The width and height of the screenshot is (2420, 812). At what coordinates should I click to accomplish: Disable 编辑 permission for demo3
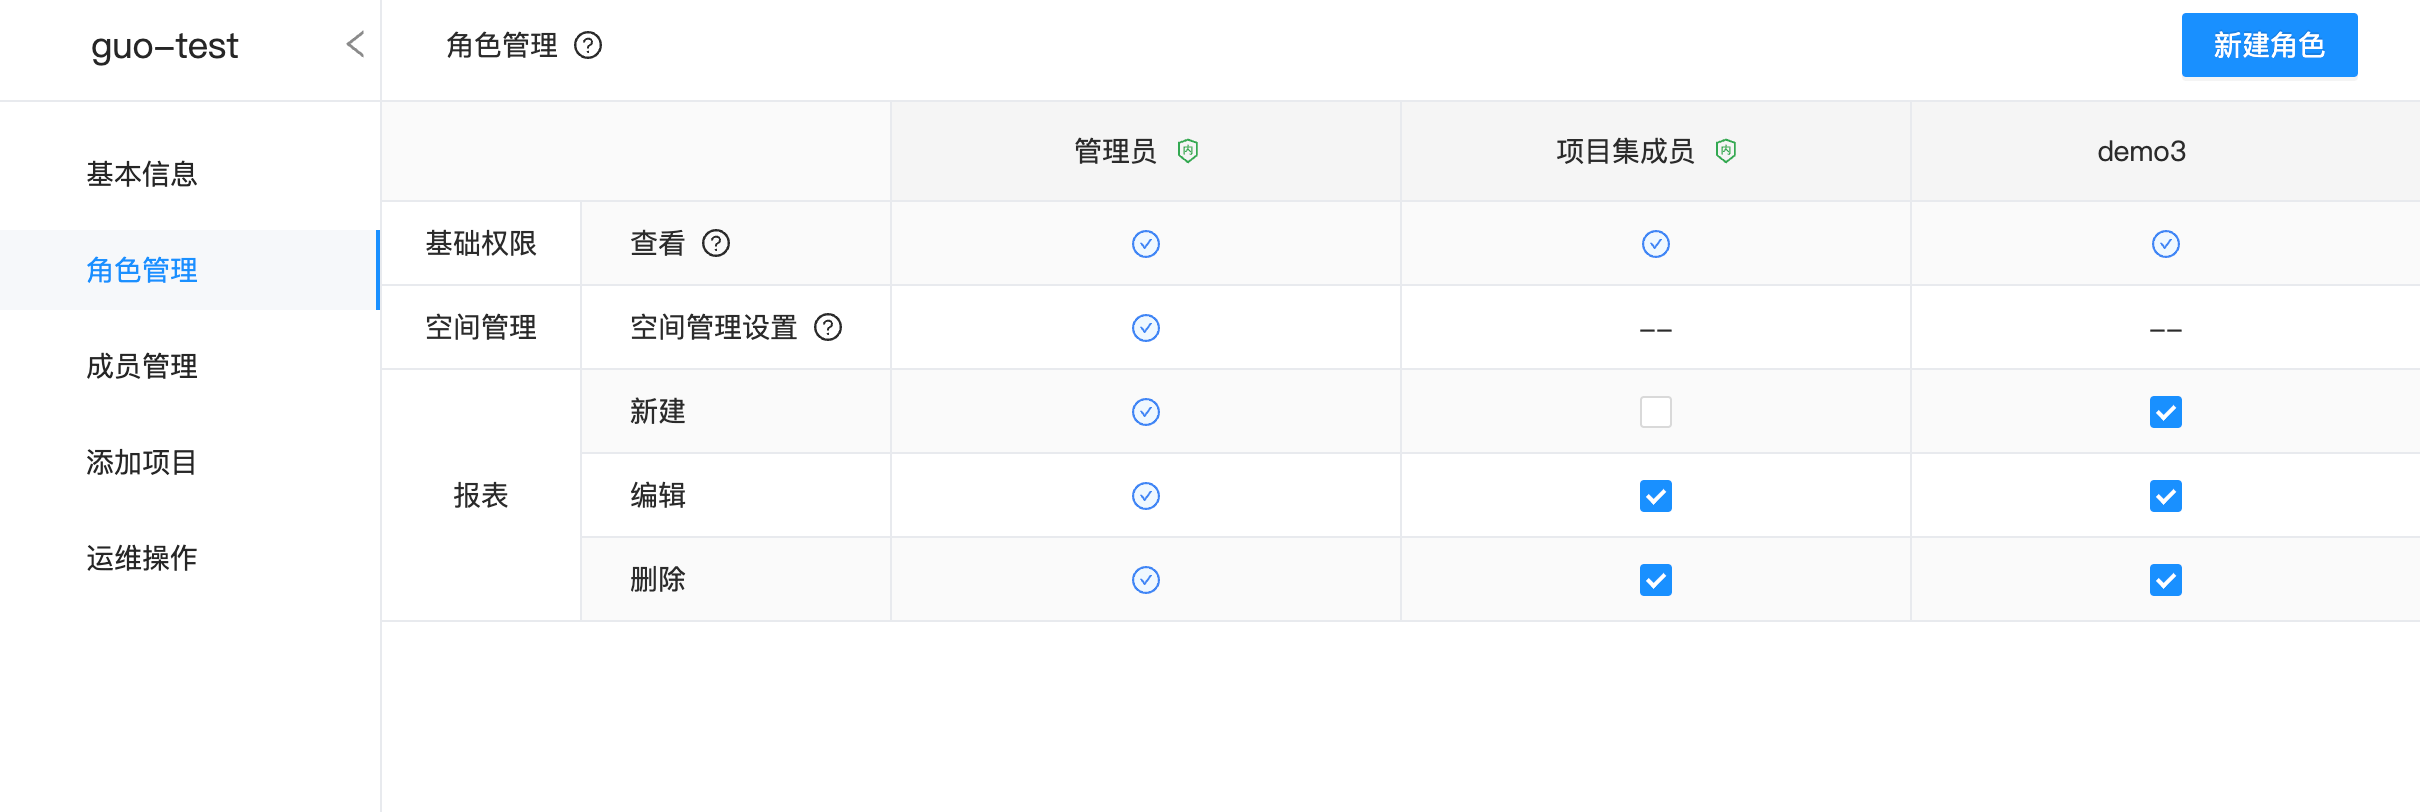2164,495
